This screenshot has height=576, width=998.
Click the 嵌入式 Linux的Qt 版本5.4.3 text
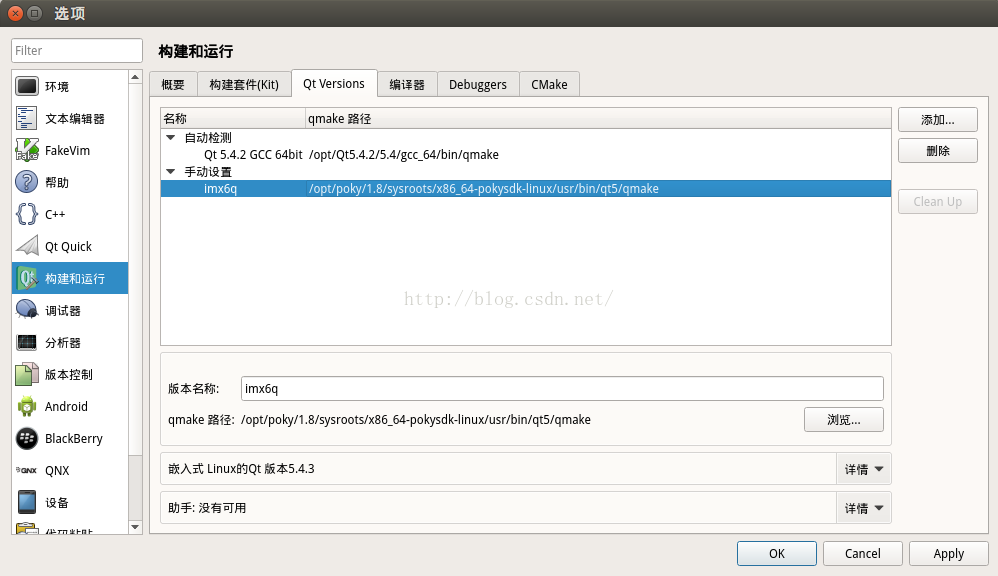[241, 469]
